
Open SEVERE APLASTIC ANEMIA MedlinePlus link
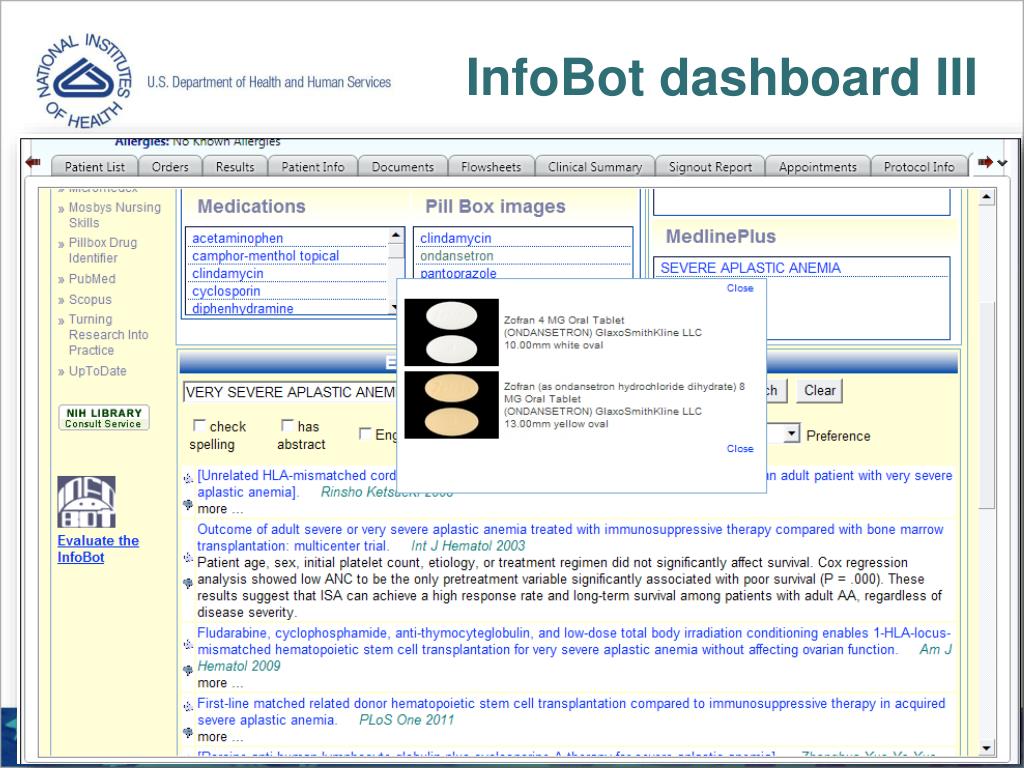click(750, 268)
